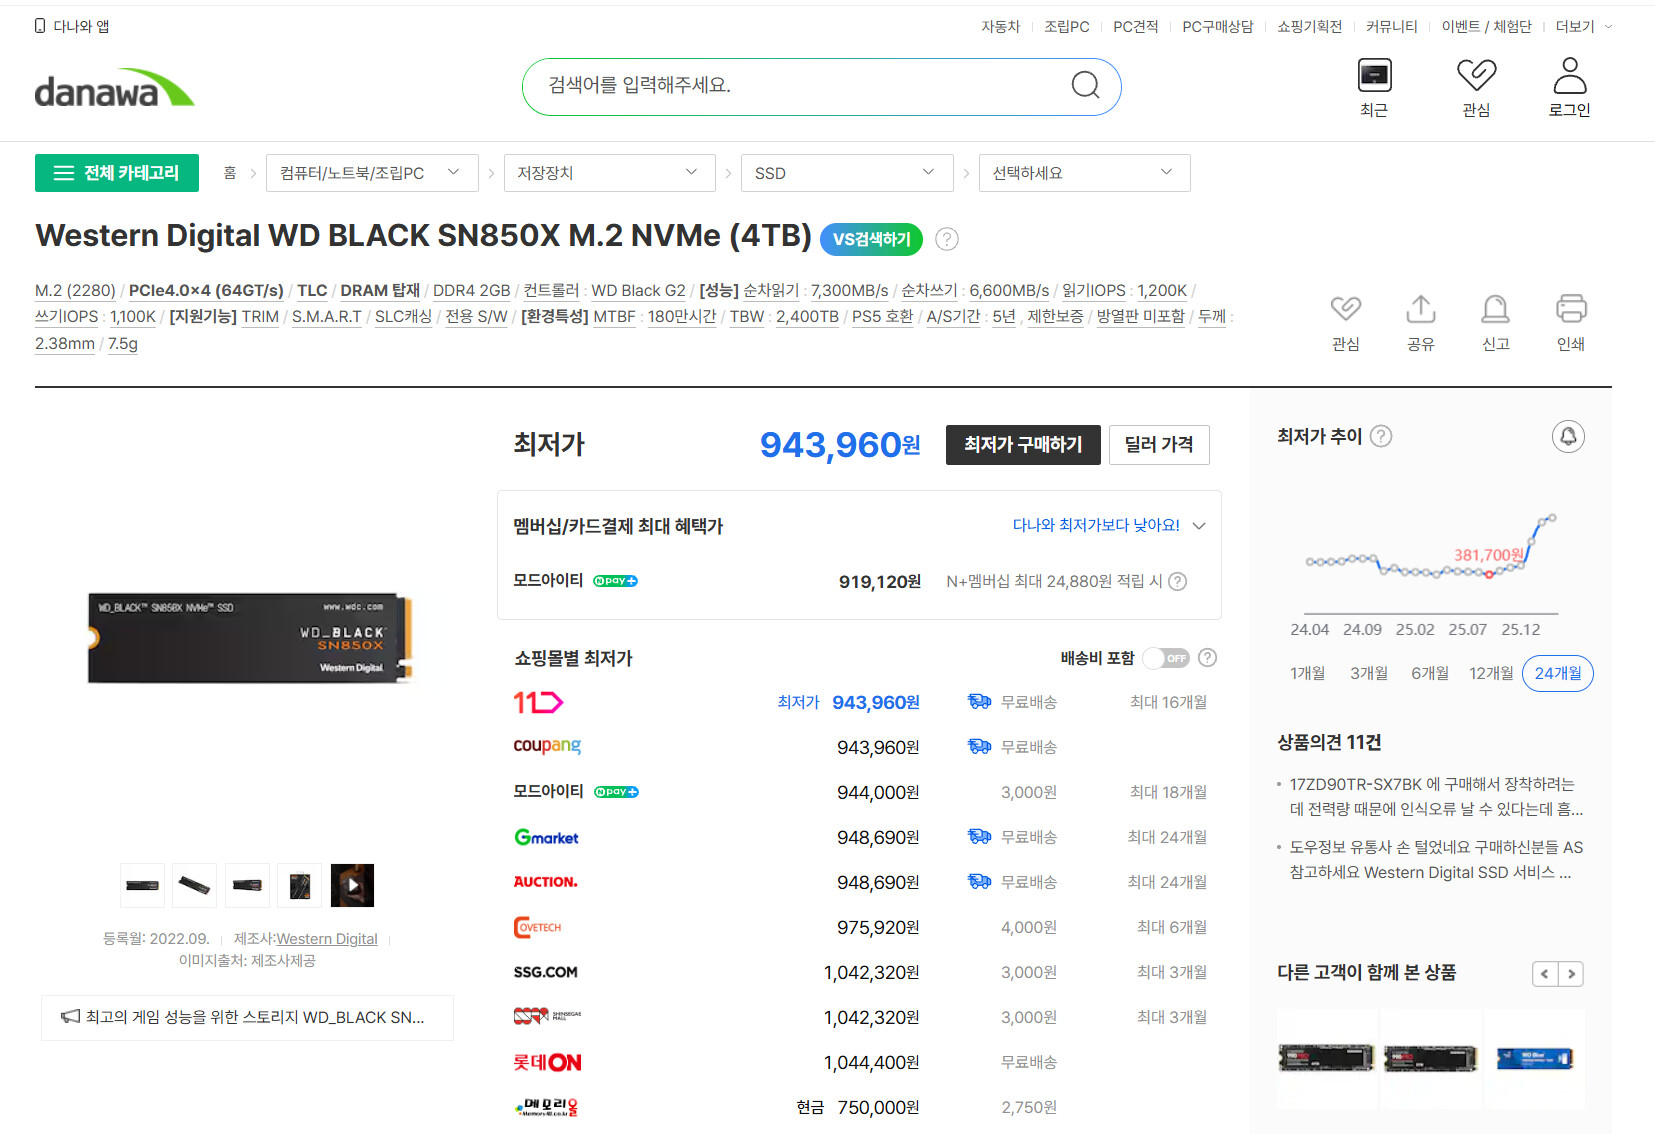Play the product video thumbnail
1655x1134 pixels.
352,886
